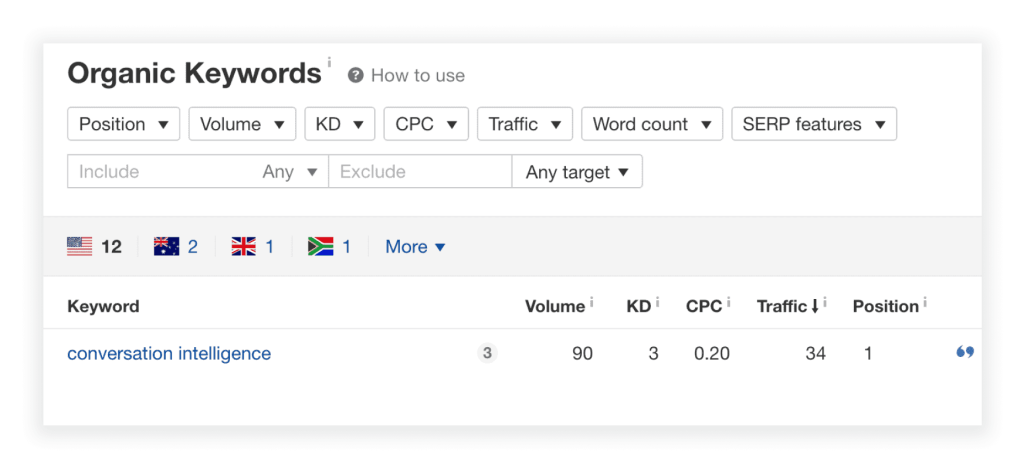Click the How to use link
Viewport: 1024px width, 469px height.
(418, 76)
